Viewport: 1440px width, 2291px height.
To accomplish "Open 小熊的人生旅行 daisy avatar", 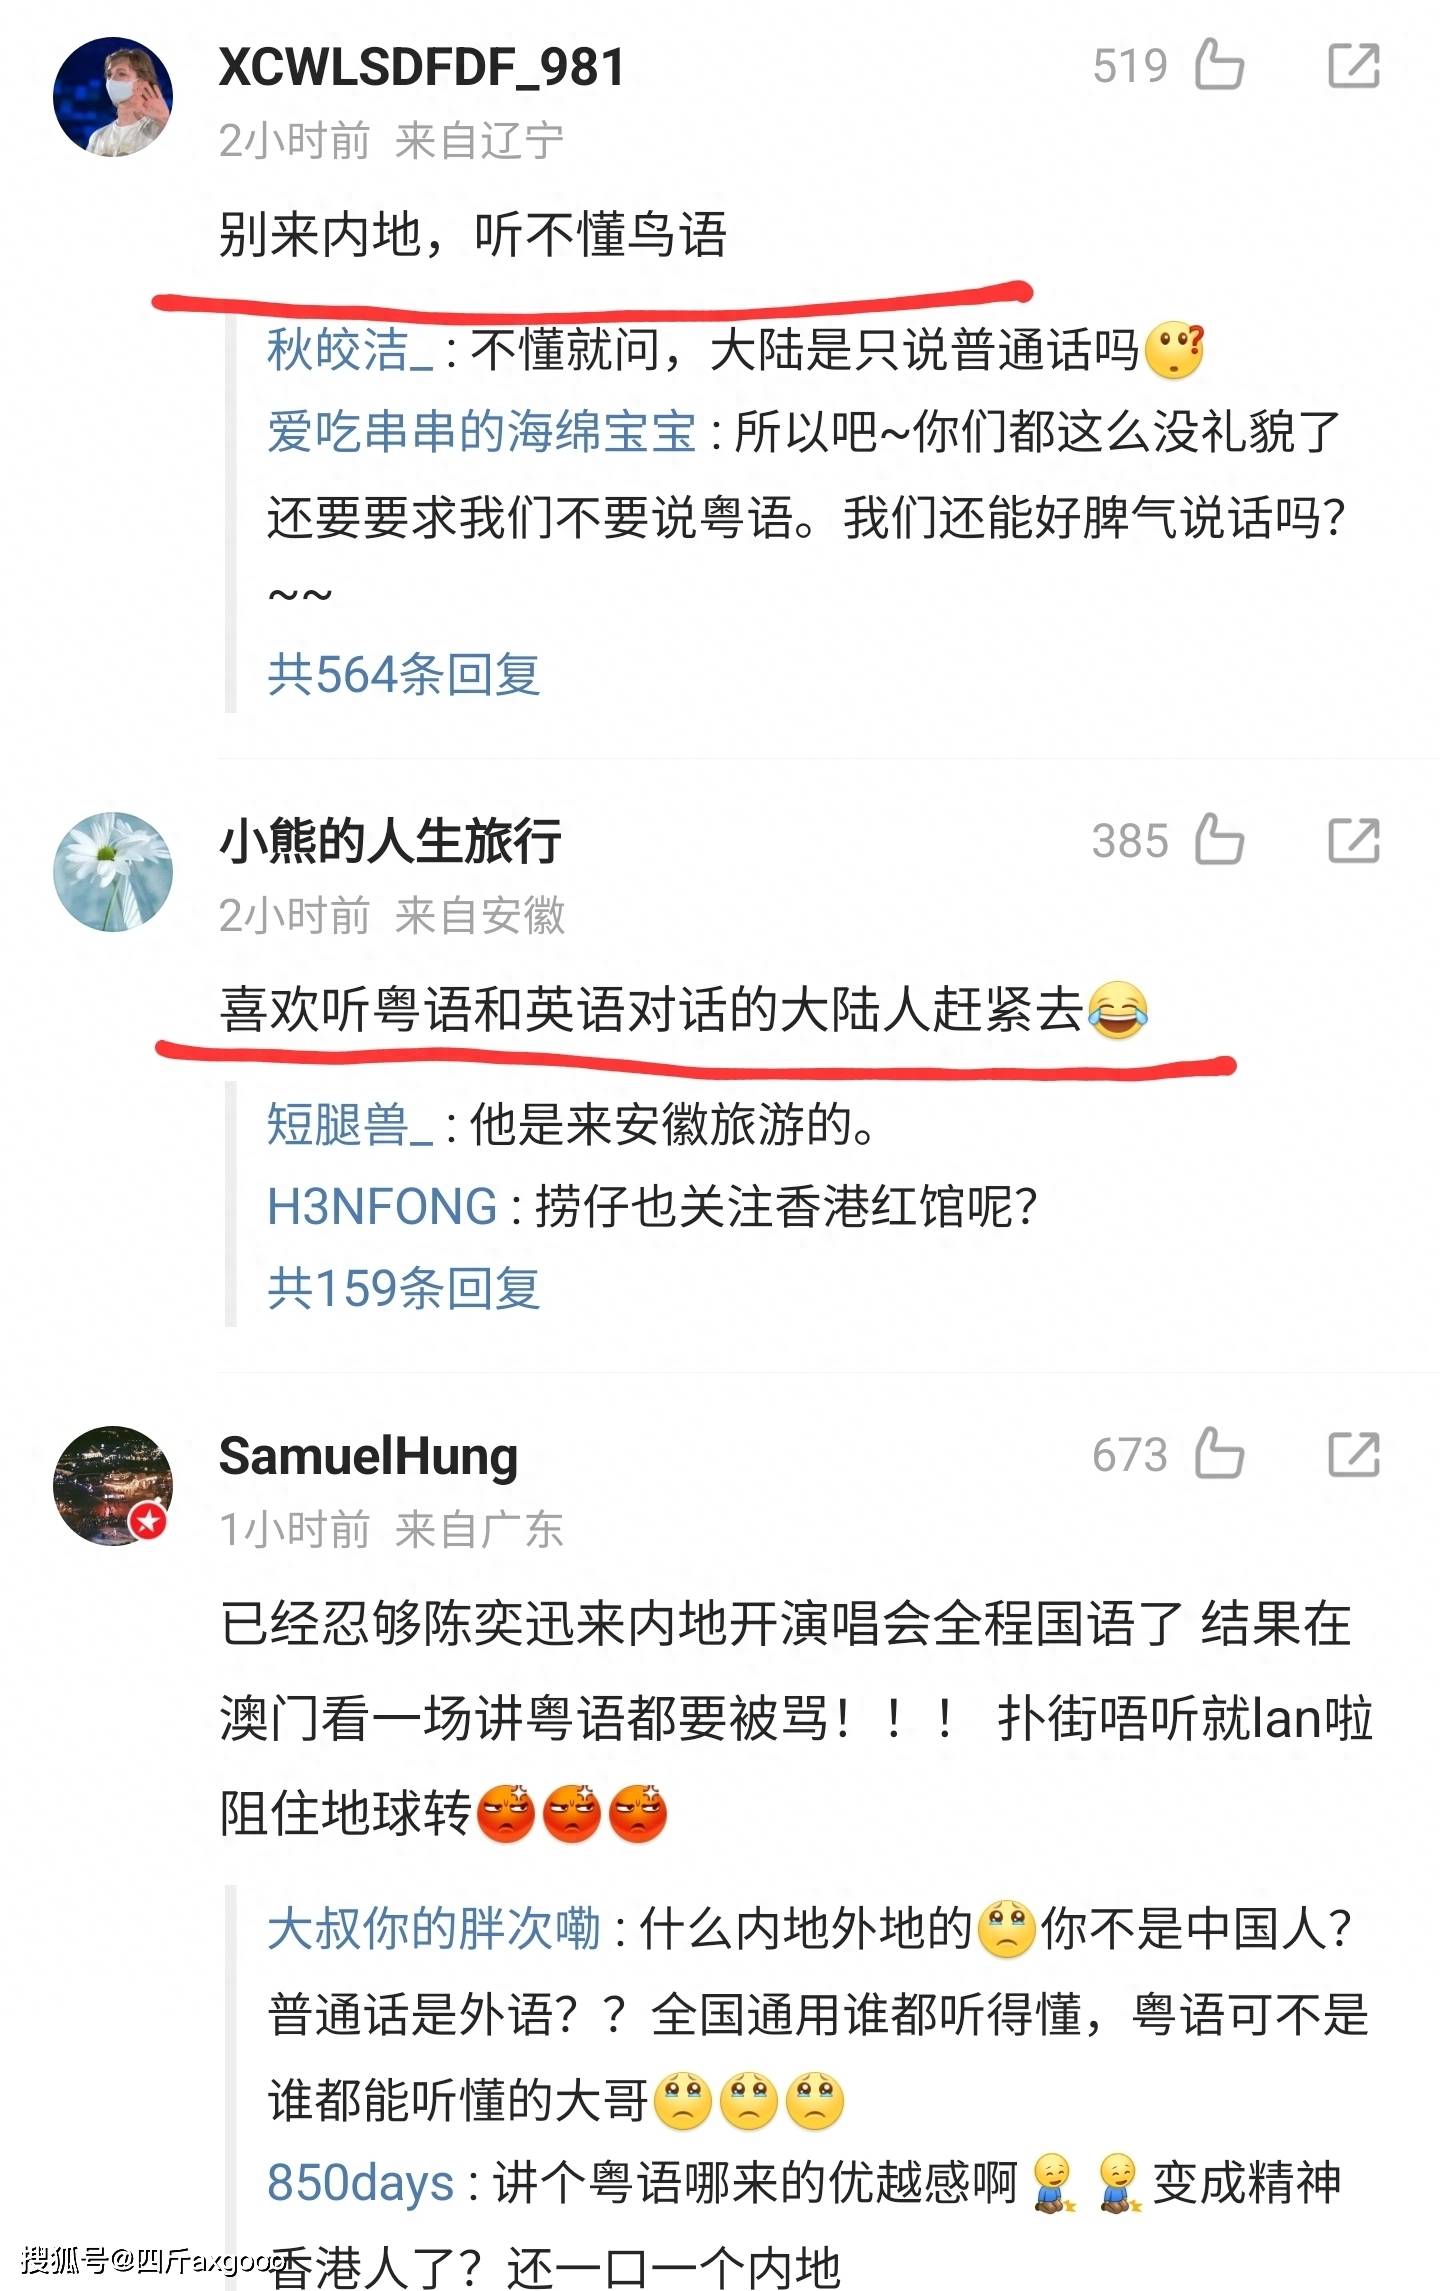I will tap(113, 871).
